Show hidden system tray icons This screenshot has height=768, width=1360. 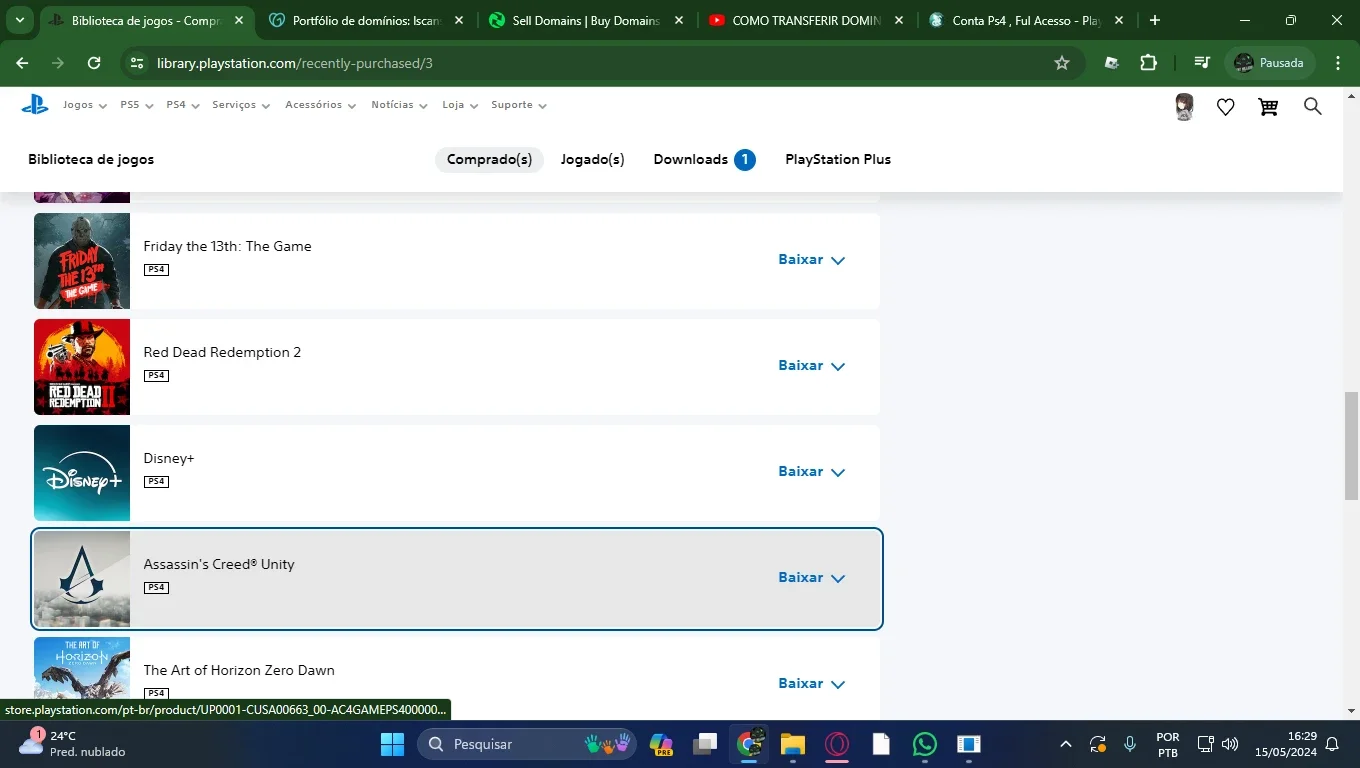(x=1066, y=744)
